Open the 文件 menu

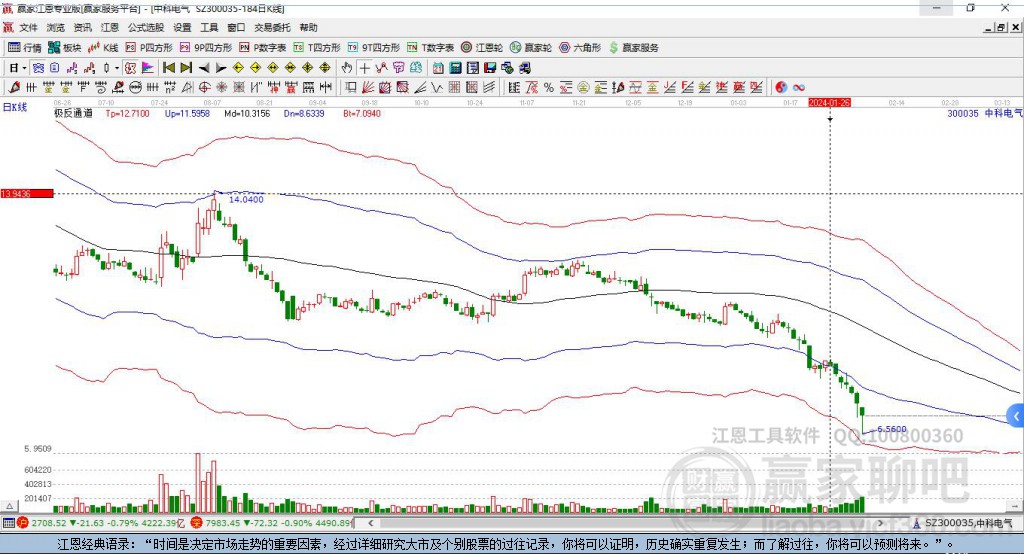pos(28,27)
